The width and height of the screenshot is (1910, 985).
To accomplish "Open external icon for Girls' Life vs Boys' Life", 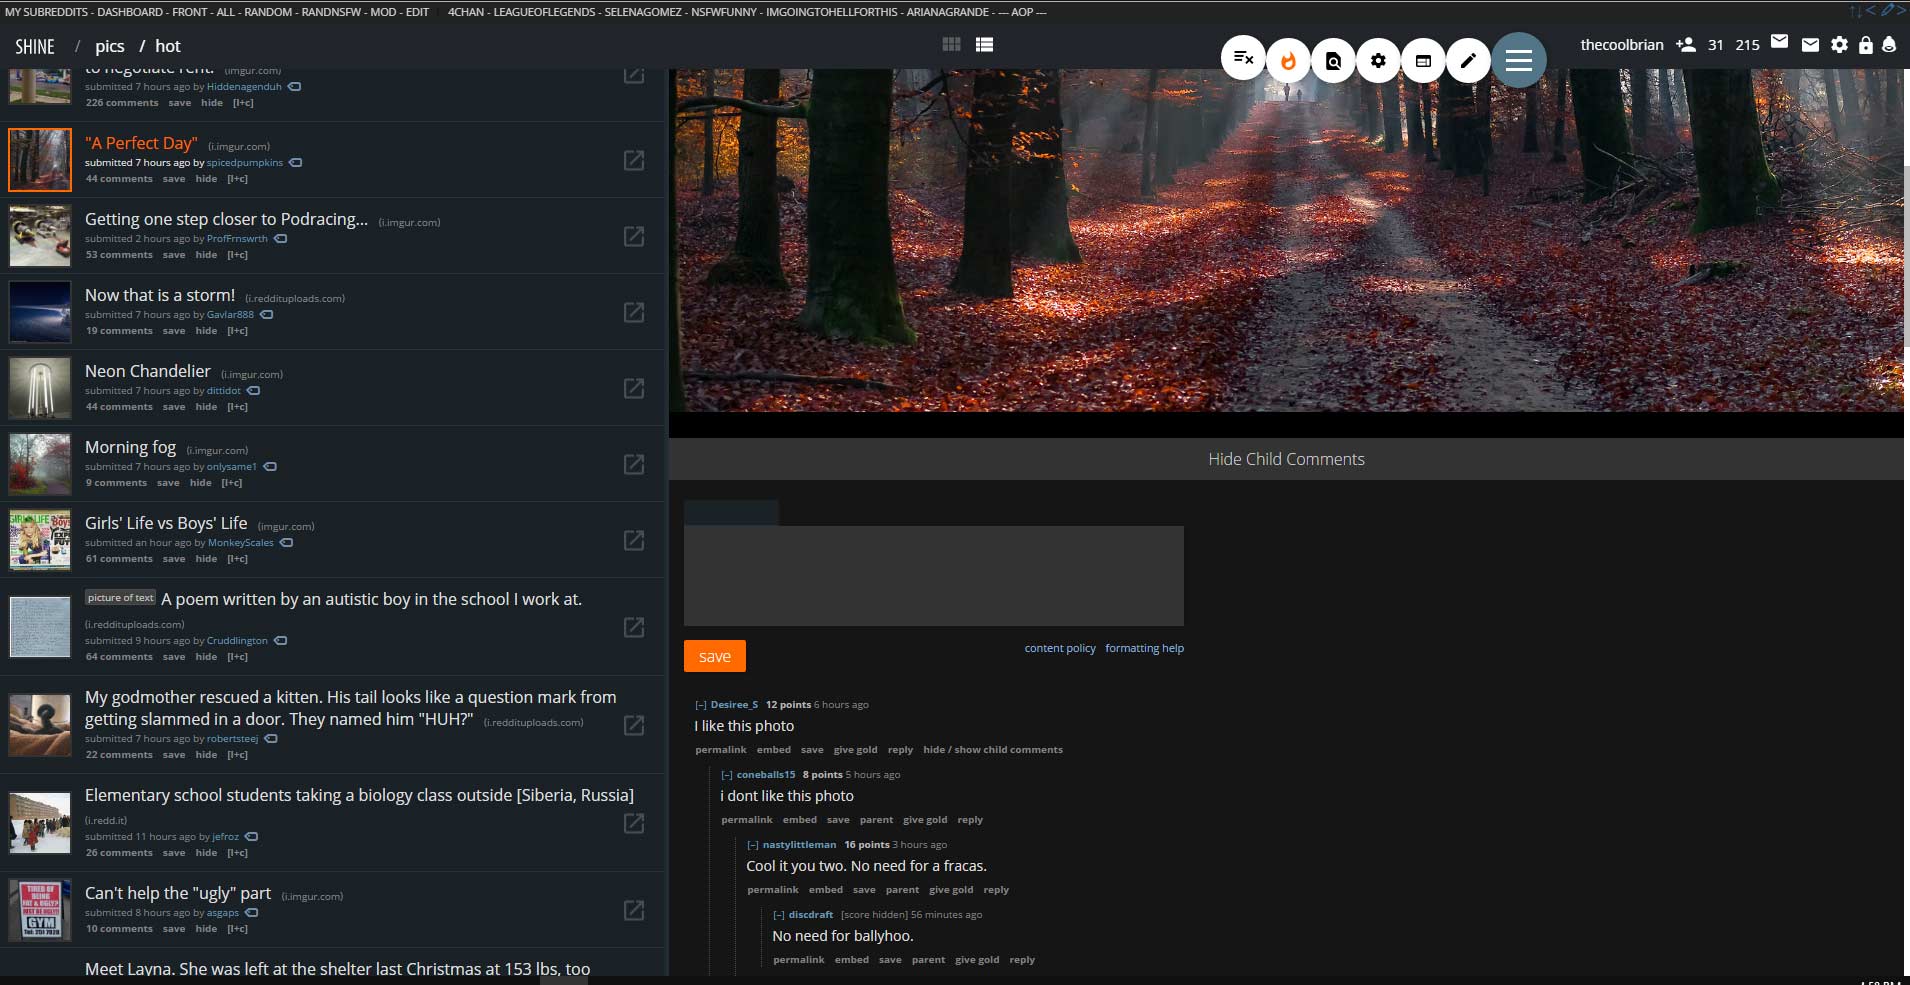I will 634,540.
